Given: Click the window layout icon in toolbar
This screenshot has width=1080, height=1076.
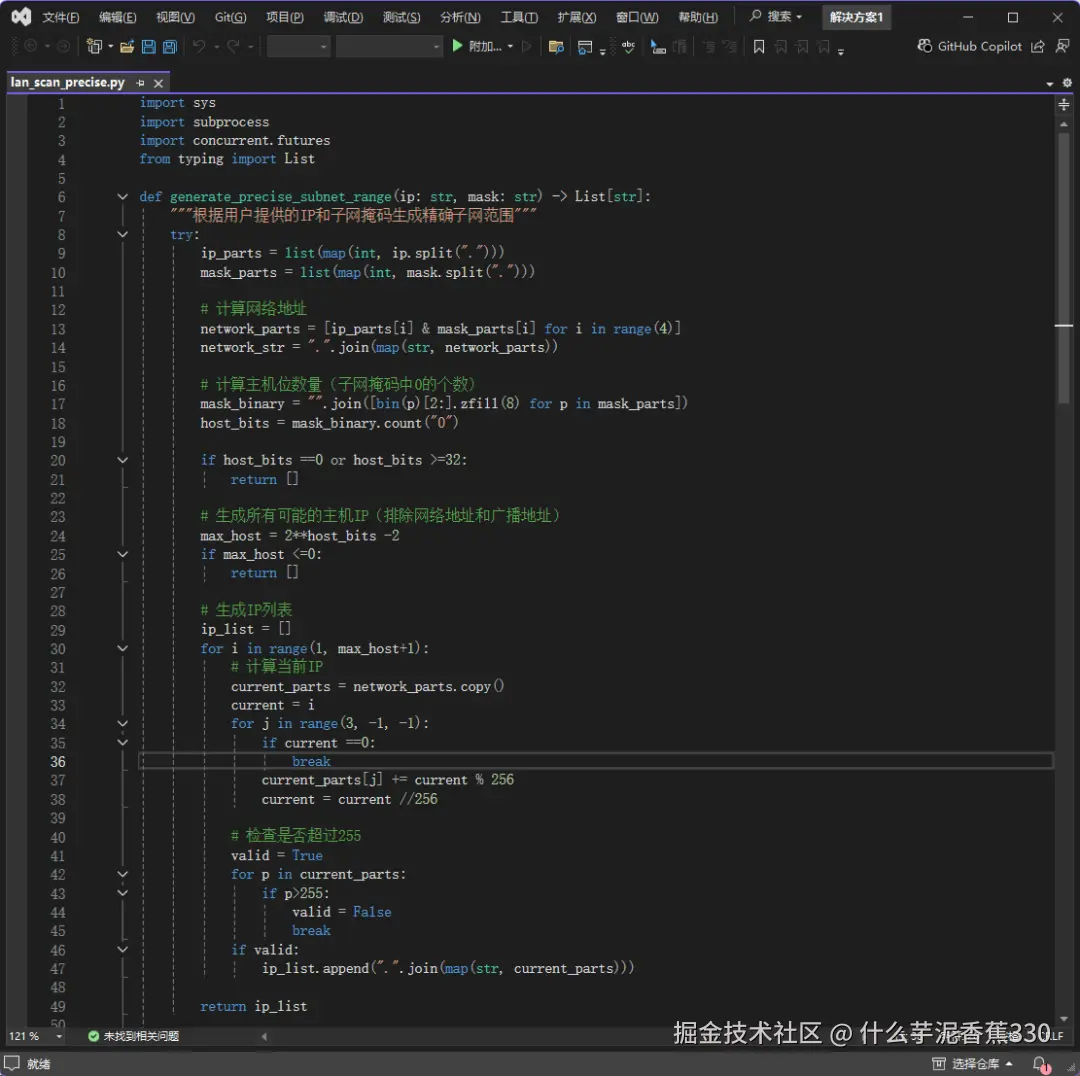Looking at the screenshot, I should coord(585,46).
